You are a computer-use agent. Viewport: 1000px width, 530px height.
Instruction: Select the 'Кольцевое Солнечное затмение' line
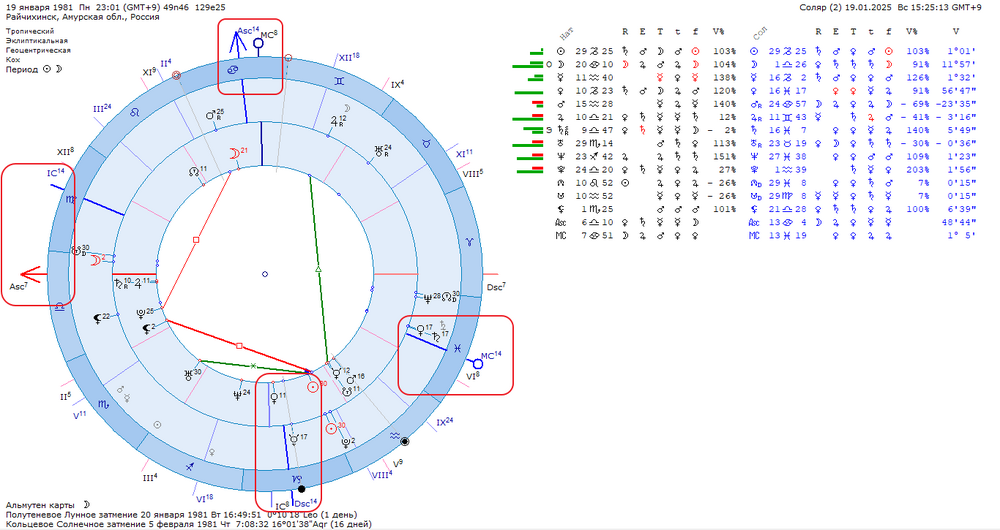[x=188, y=524]
